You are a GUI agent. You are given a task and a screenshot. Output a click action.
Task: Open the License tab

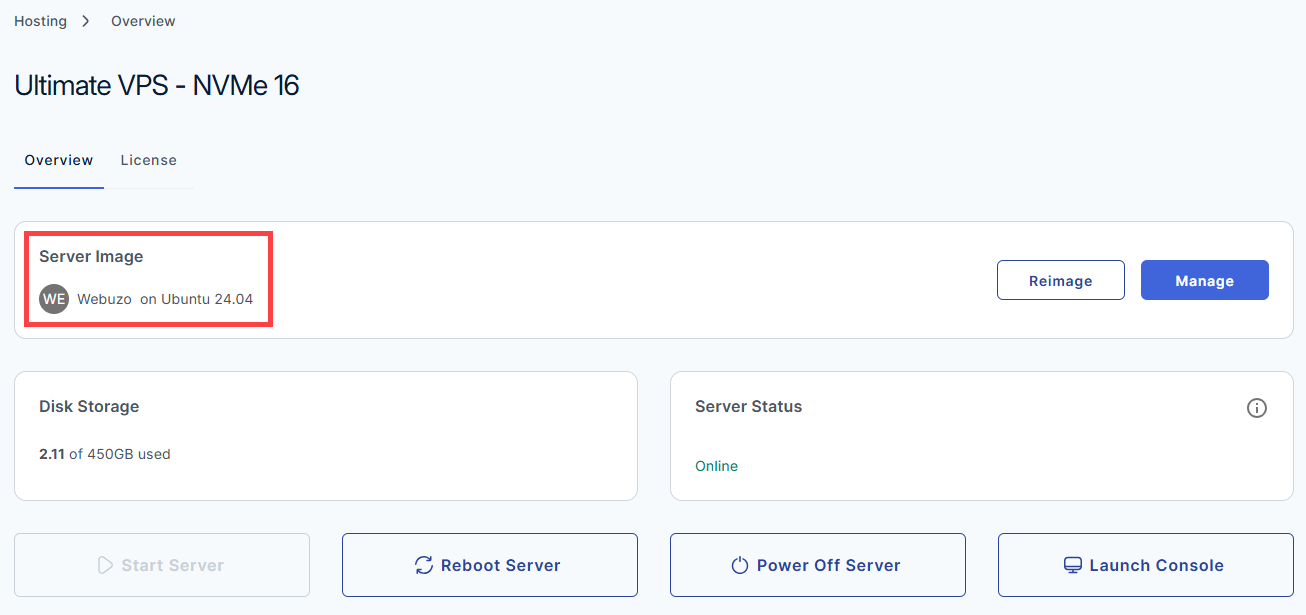point(149,160)
